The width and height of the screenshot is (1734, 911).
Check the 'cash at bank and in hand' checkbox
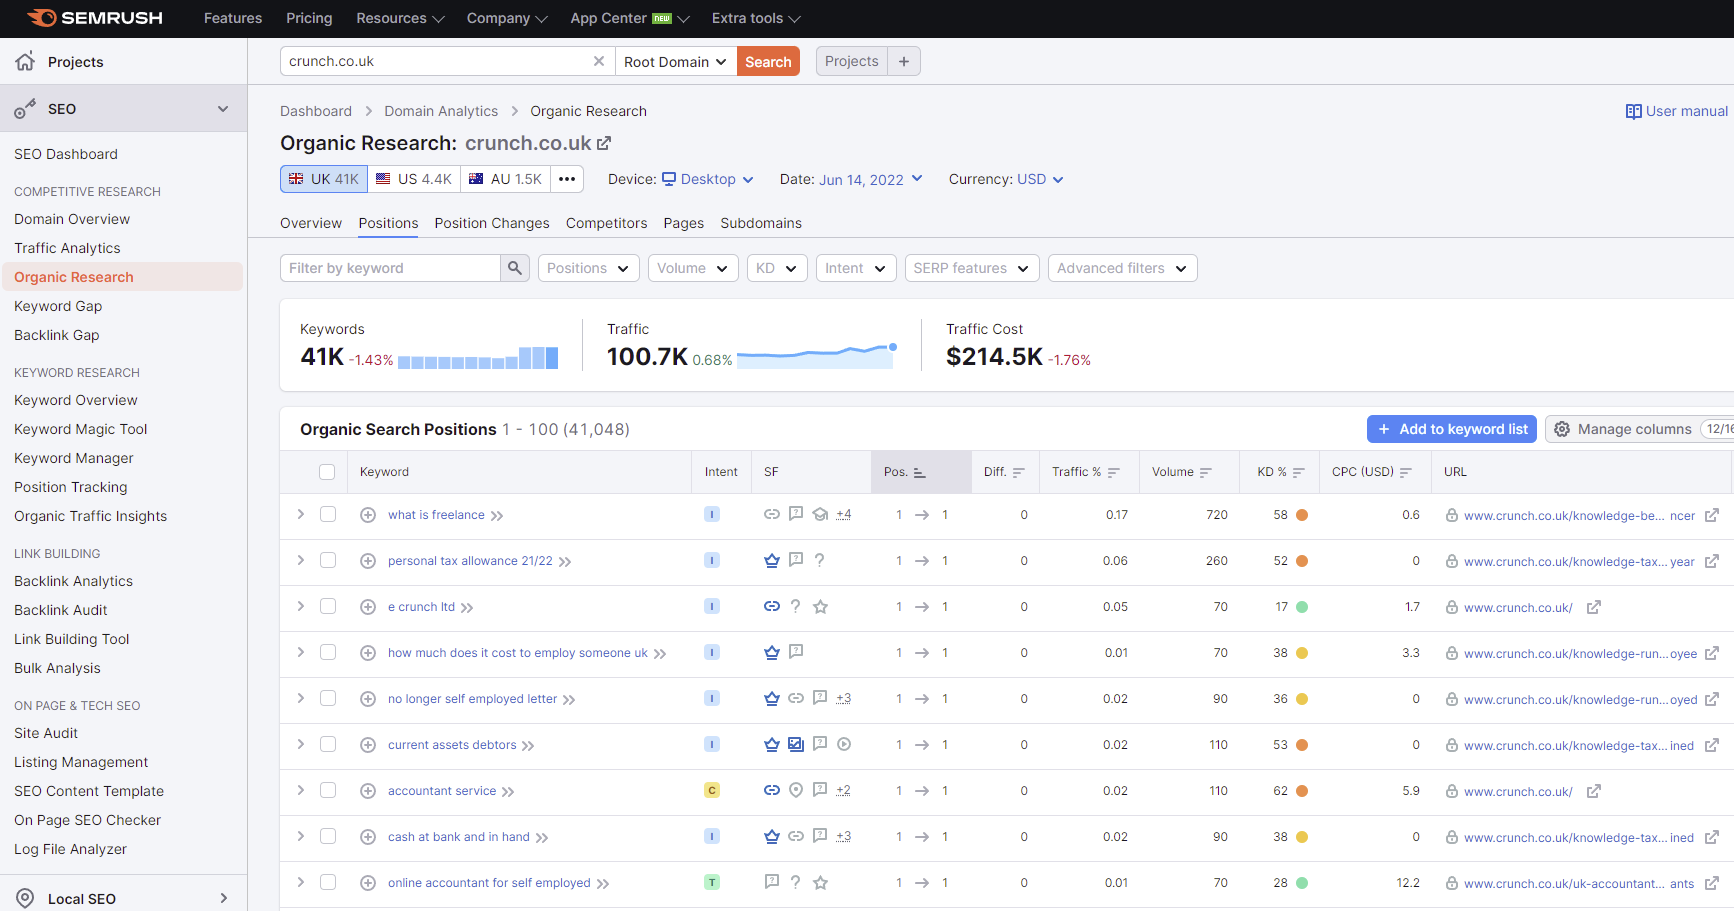click(328, 836)
